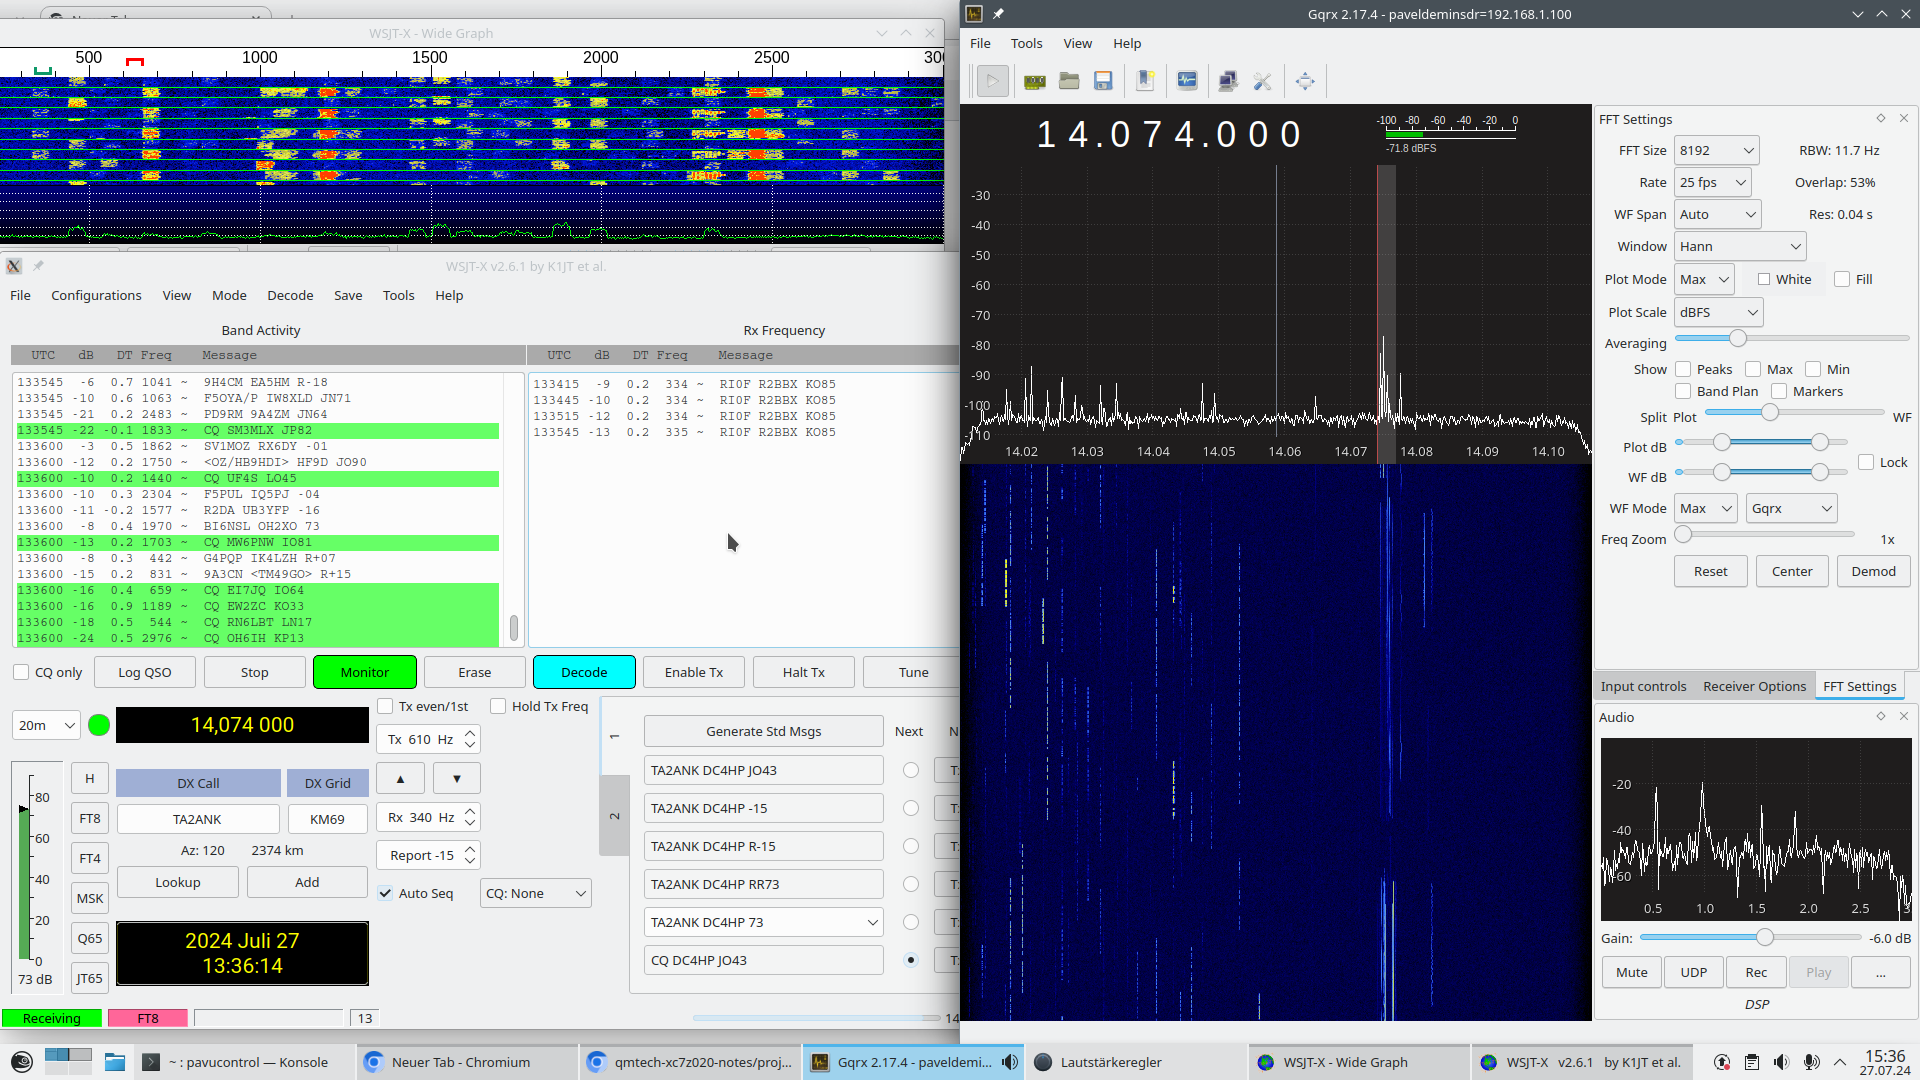Open the remote control settings wrench icon

(1263, 81)
